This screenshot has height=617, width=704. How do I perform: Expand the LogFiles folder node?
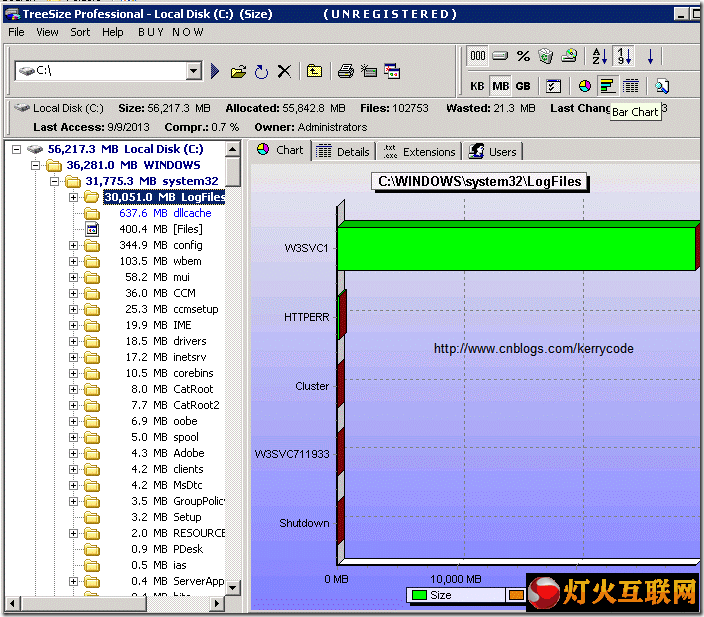(x=73, y=197)
